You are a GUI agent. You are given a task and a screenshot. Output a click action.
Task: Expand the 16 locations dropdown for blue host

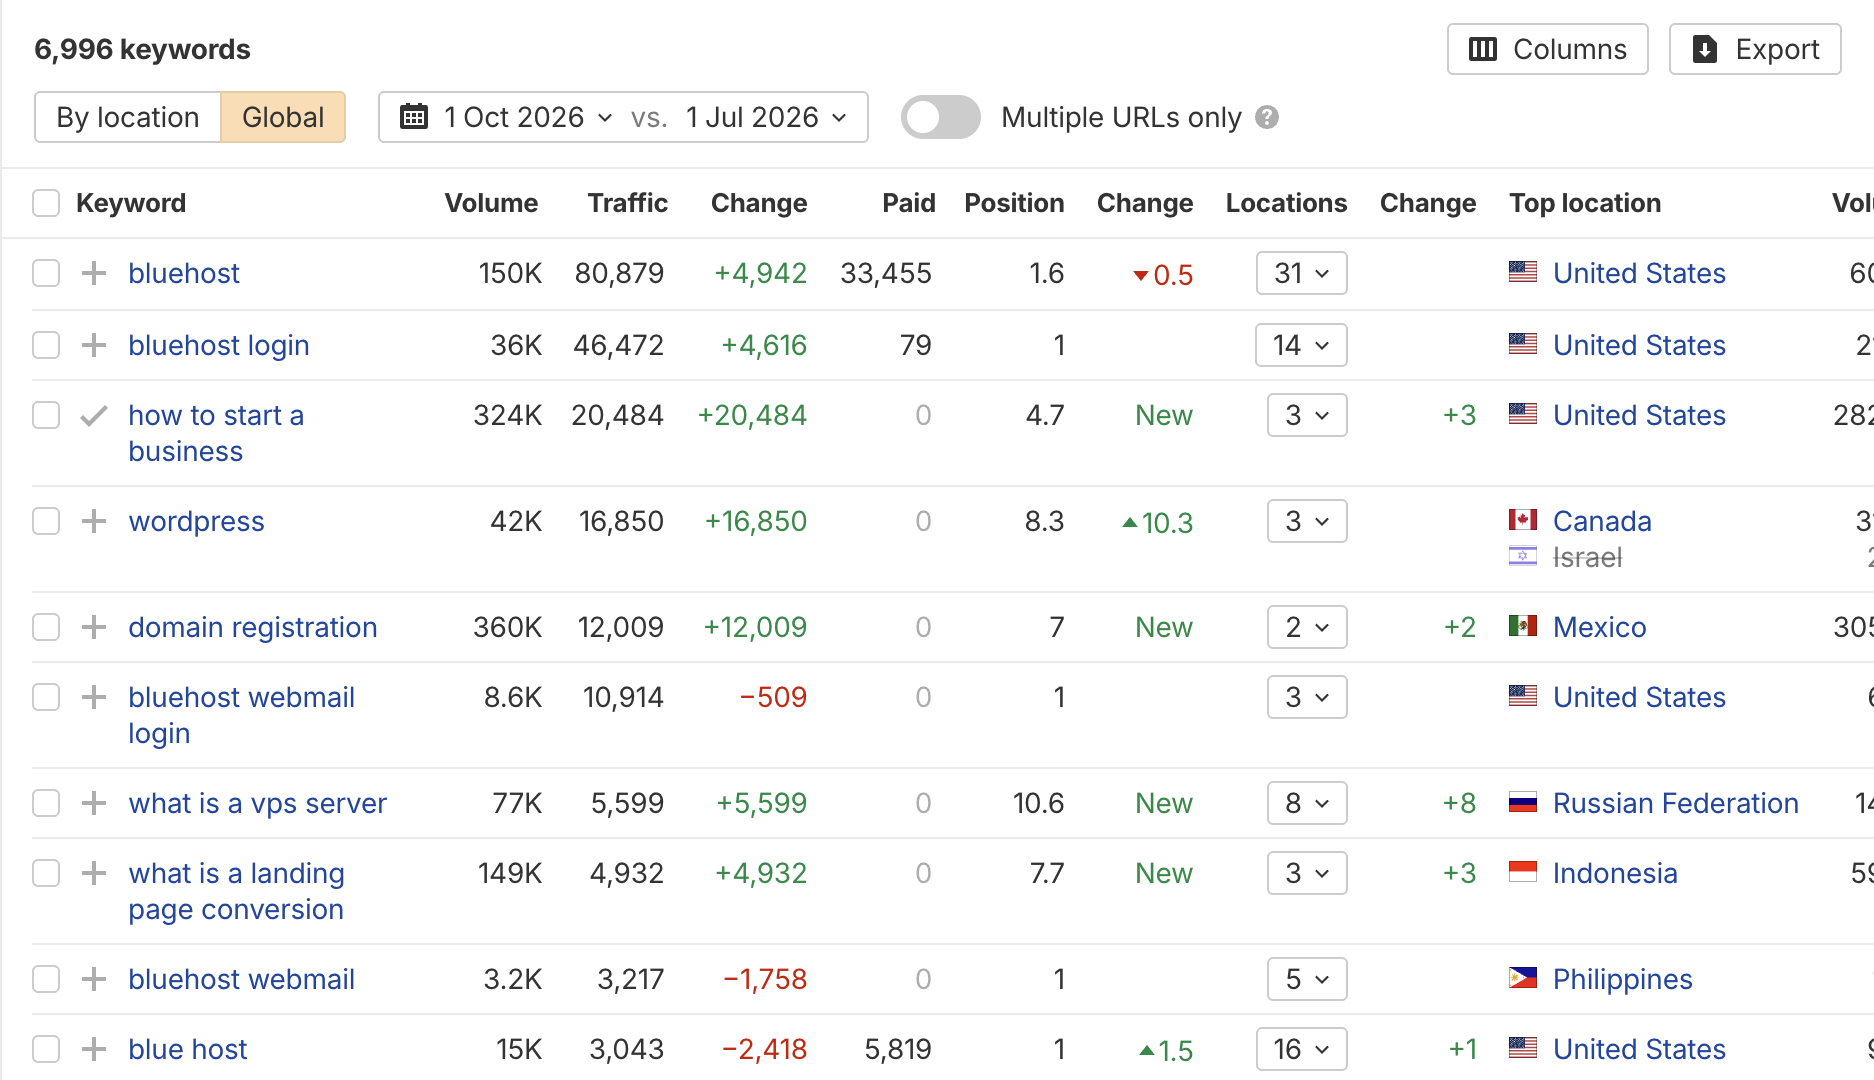(x=1301, y=1049)
